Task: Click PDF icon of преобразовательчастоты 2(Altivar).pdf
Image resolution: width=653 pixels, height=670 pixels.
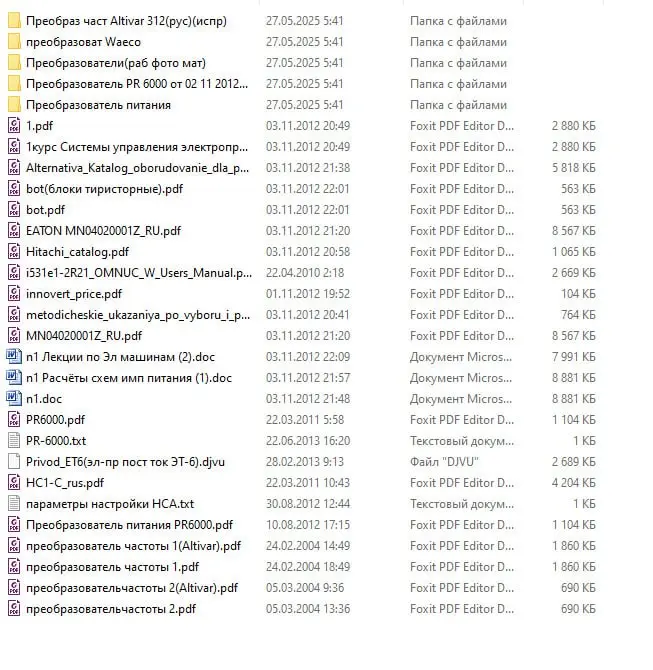Action: [x=14, y=587]
